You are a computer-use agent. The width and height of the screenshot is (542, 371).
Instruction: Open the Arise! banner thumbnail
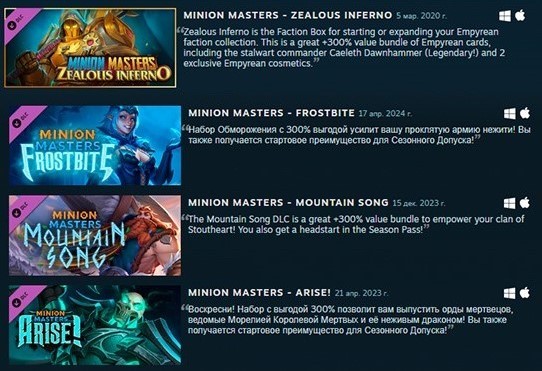pos(95,325)
